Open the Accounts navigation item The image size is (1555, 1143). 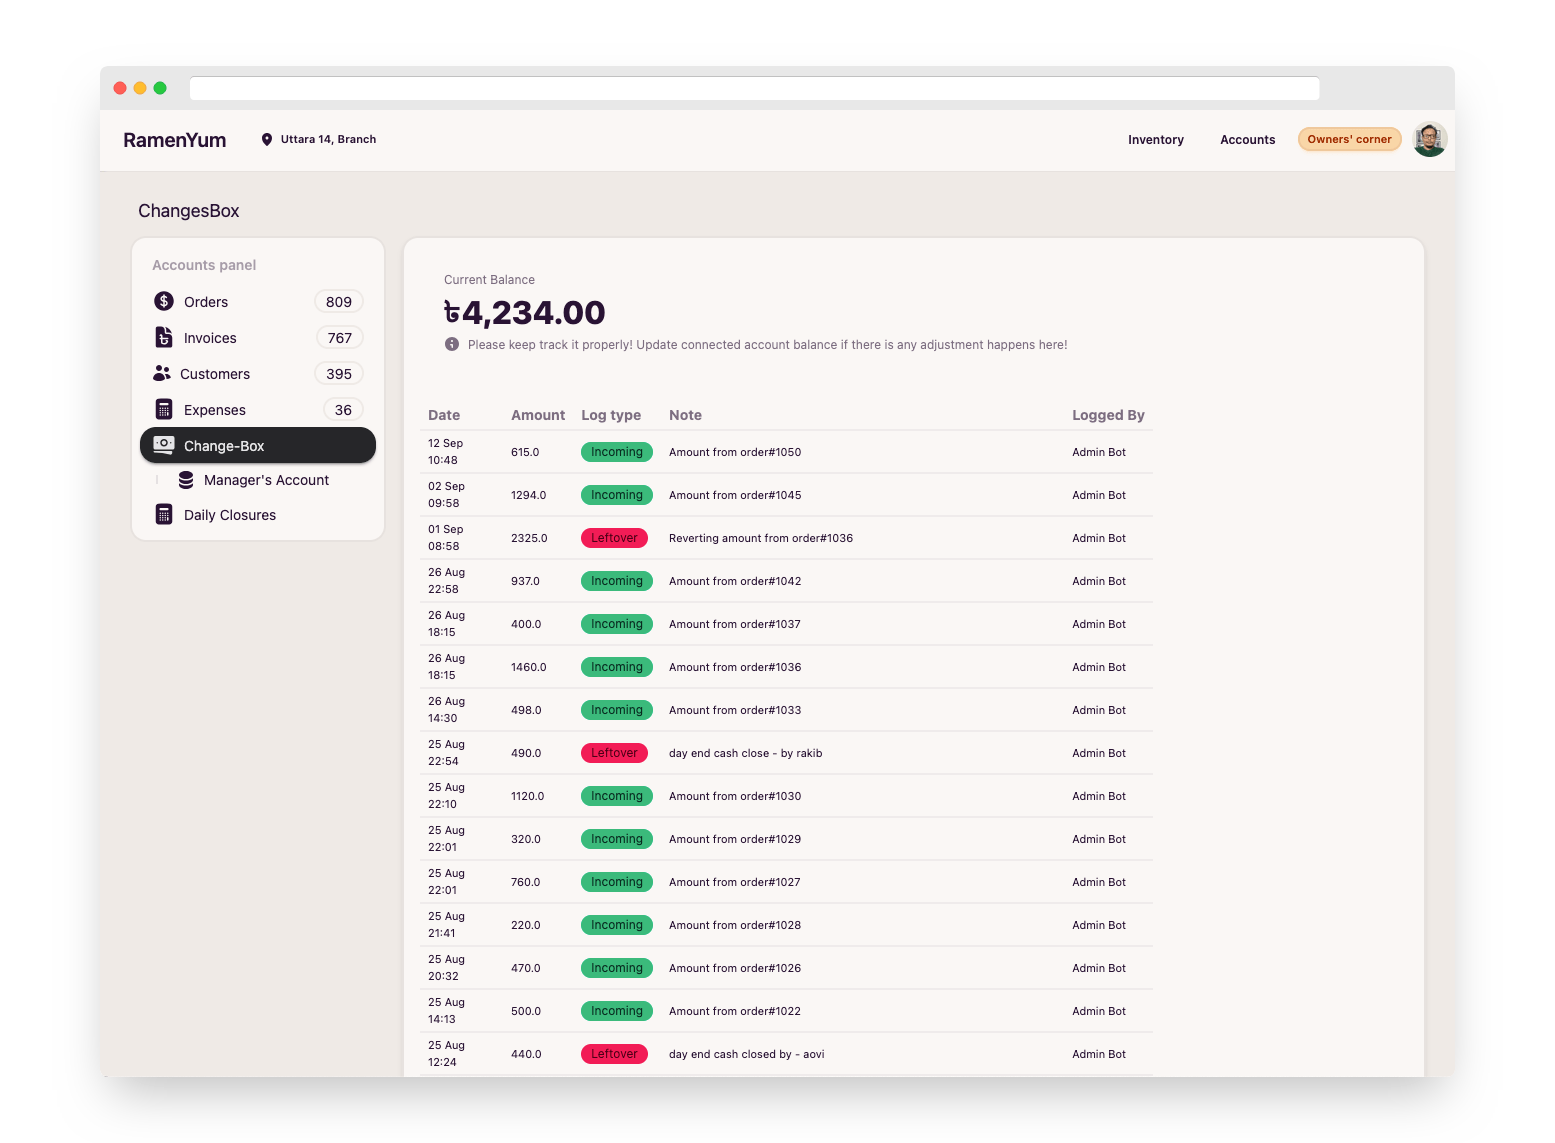(1247, 139)
